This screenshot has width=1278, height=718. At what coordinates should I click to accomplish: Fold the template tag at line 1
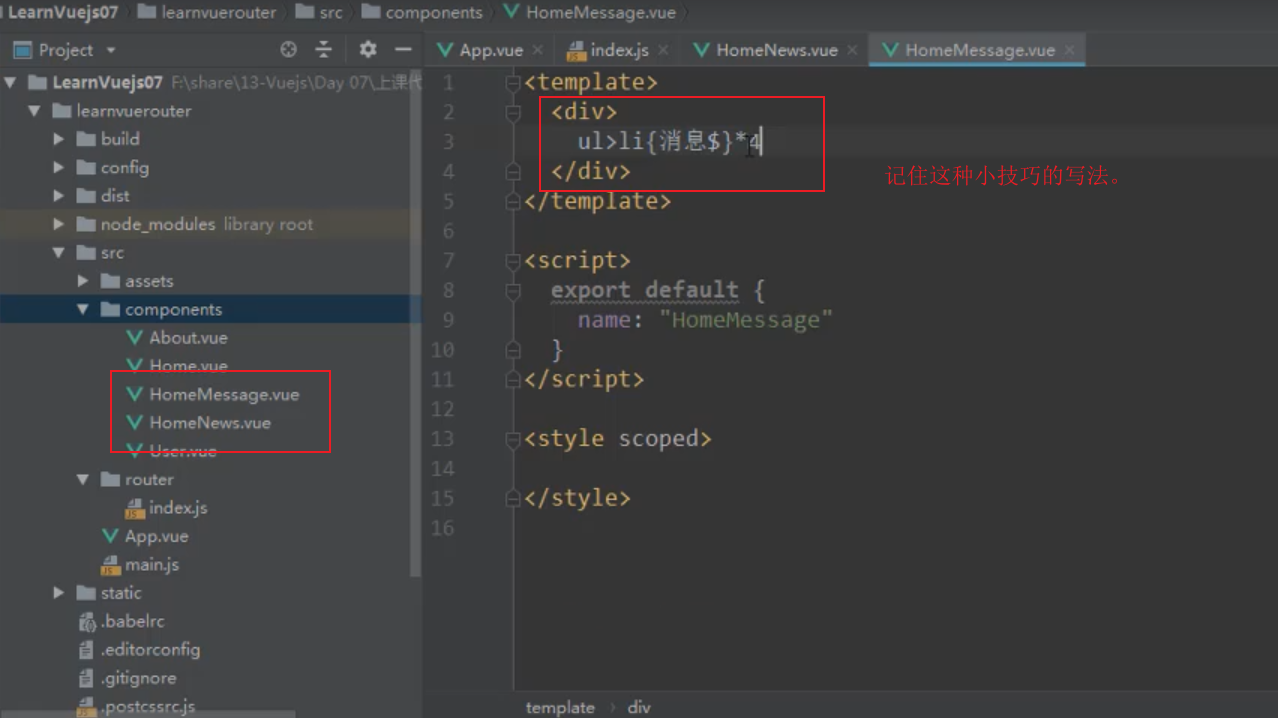point(513,83)
